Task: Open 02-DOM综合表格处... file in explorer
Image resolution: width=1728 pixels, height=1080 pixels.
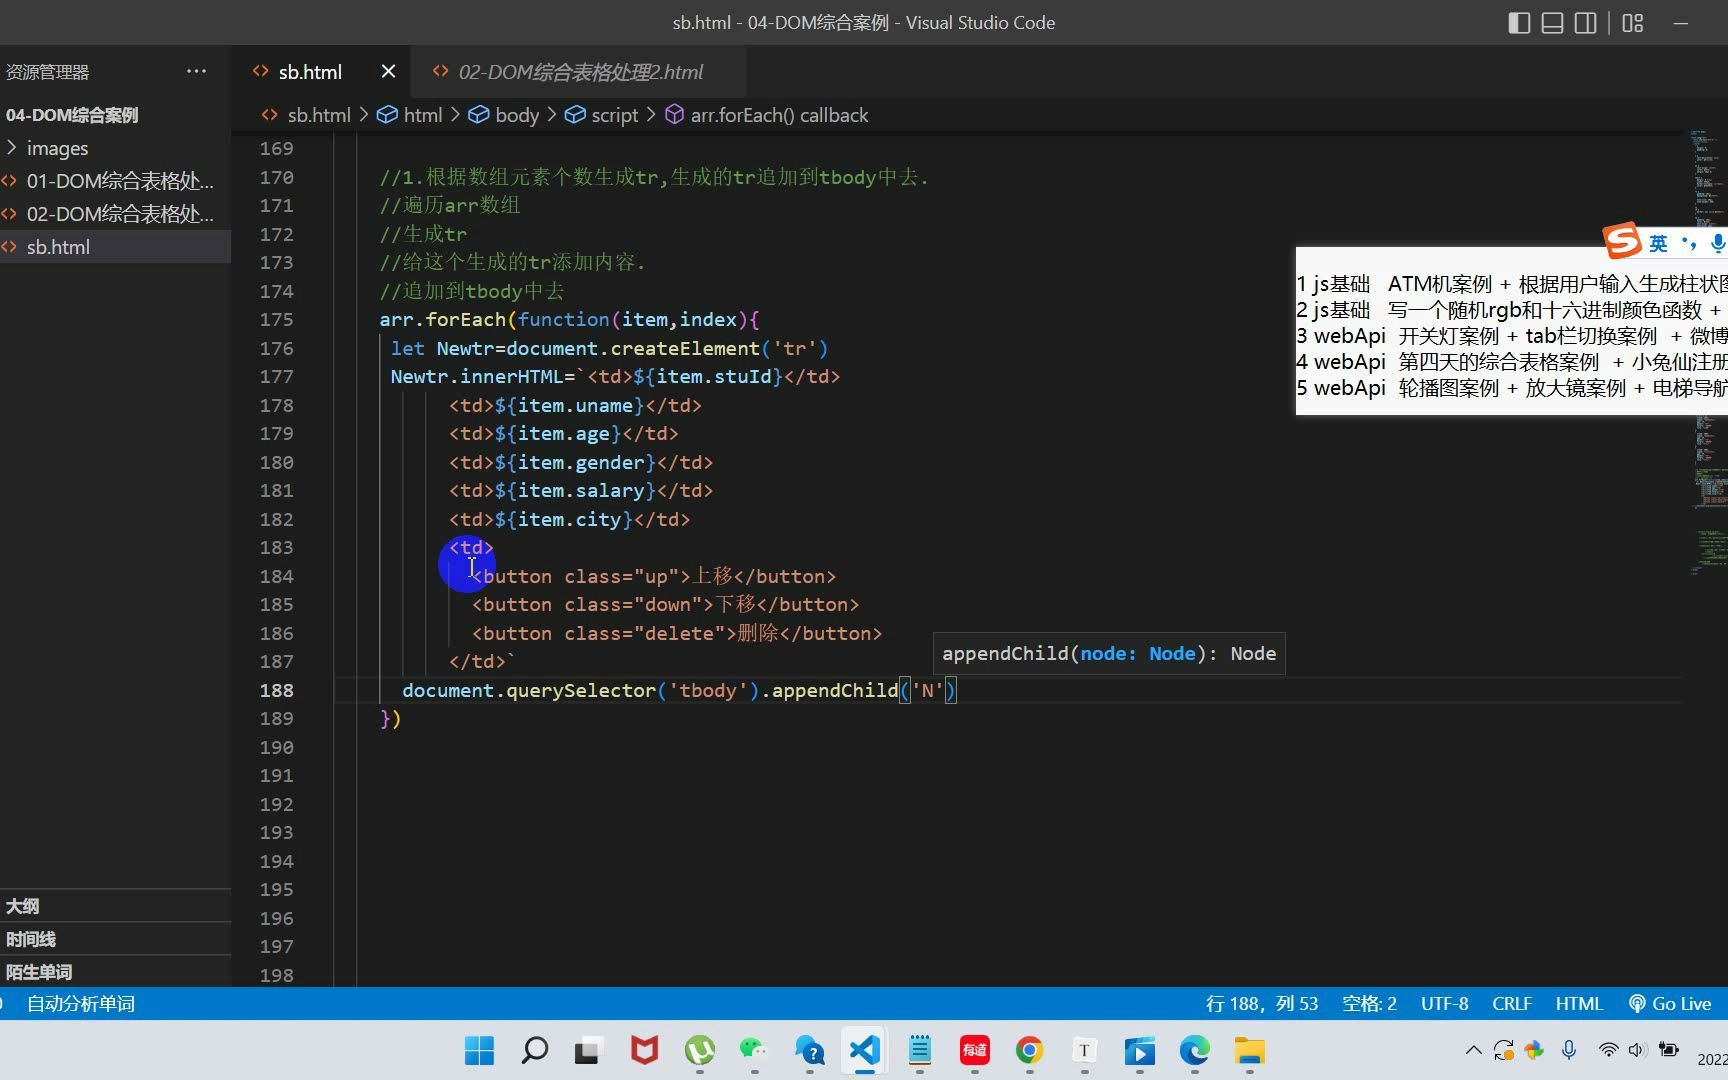Action: (x=115, y=214)
